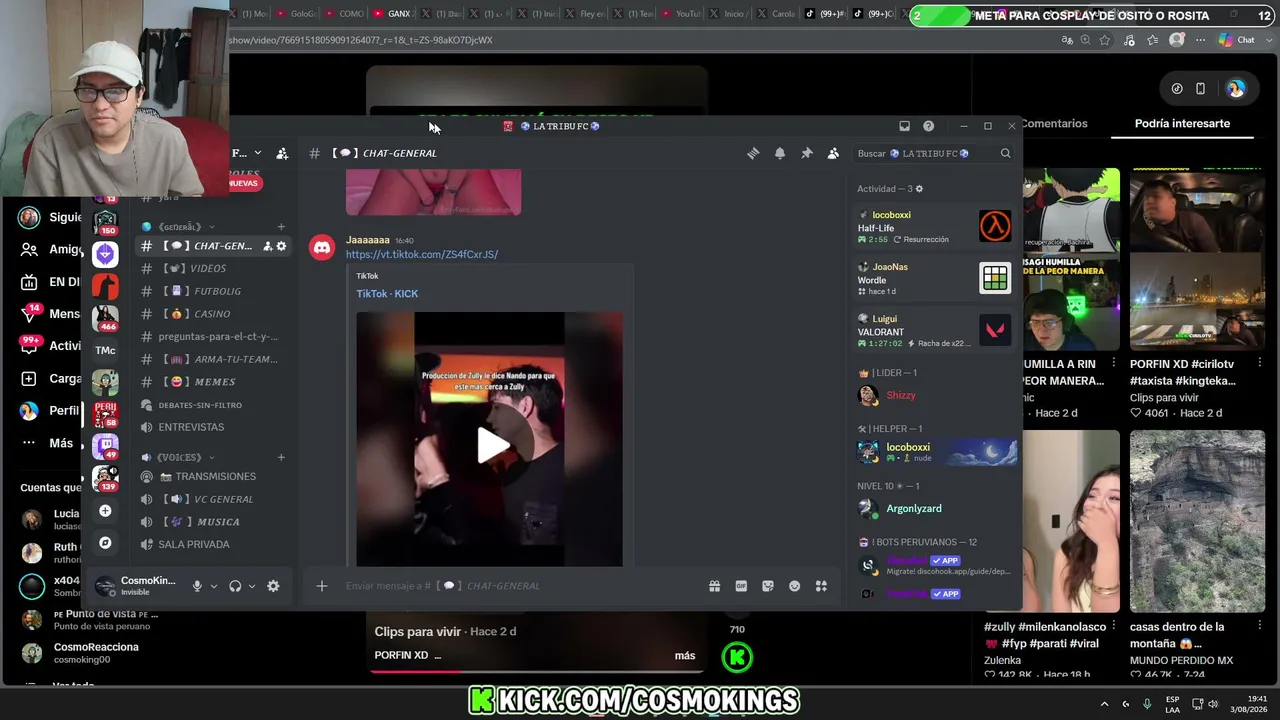Open Discord user settings gear
Viewport: 1280px width, 720px height.
(273, 586)
